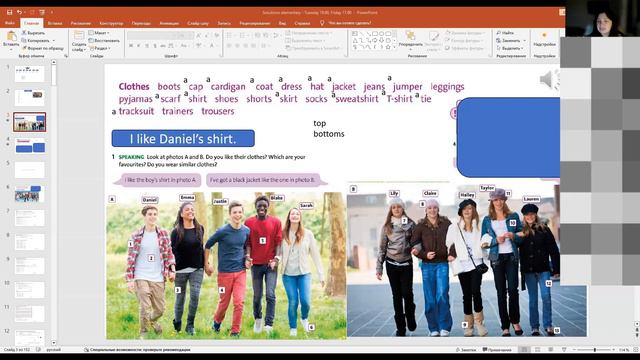
Task: Switch to Reading view in the status bar
Action: [x=551, y=350]
